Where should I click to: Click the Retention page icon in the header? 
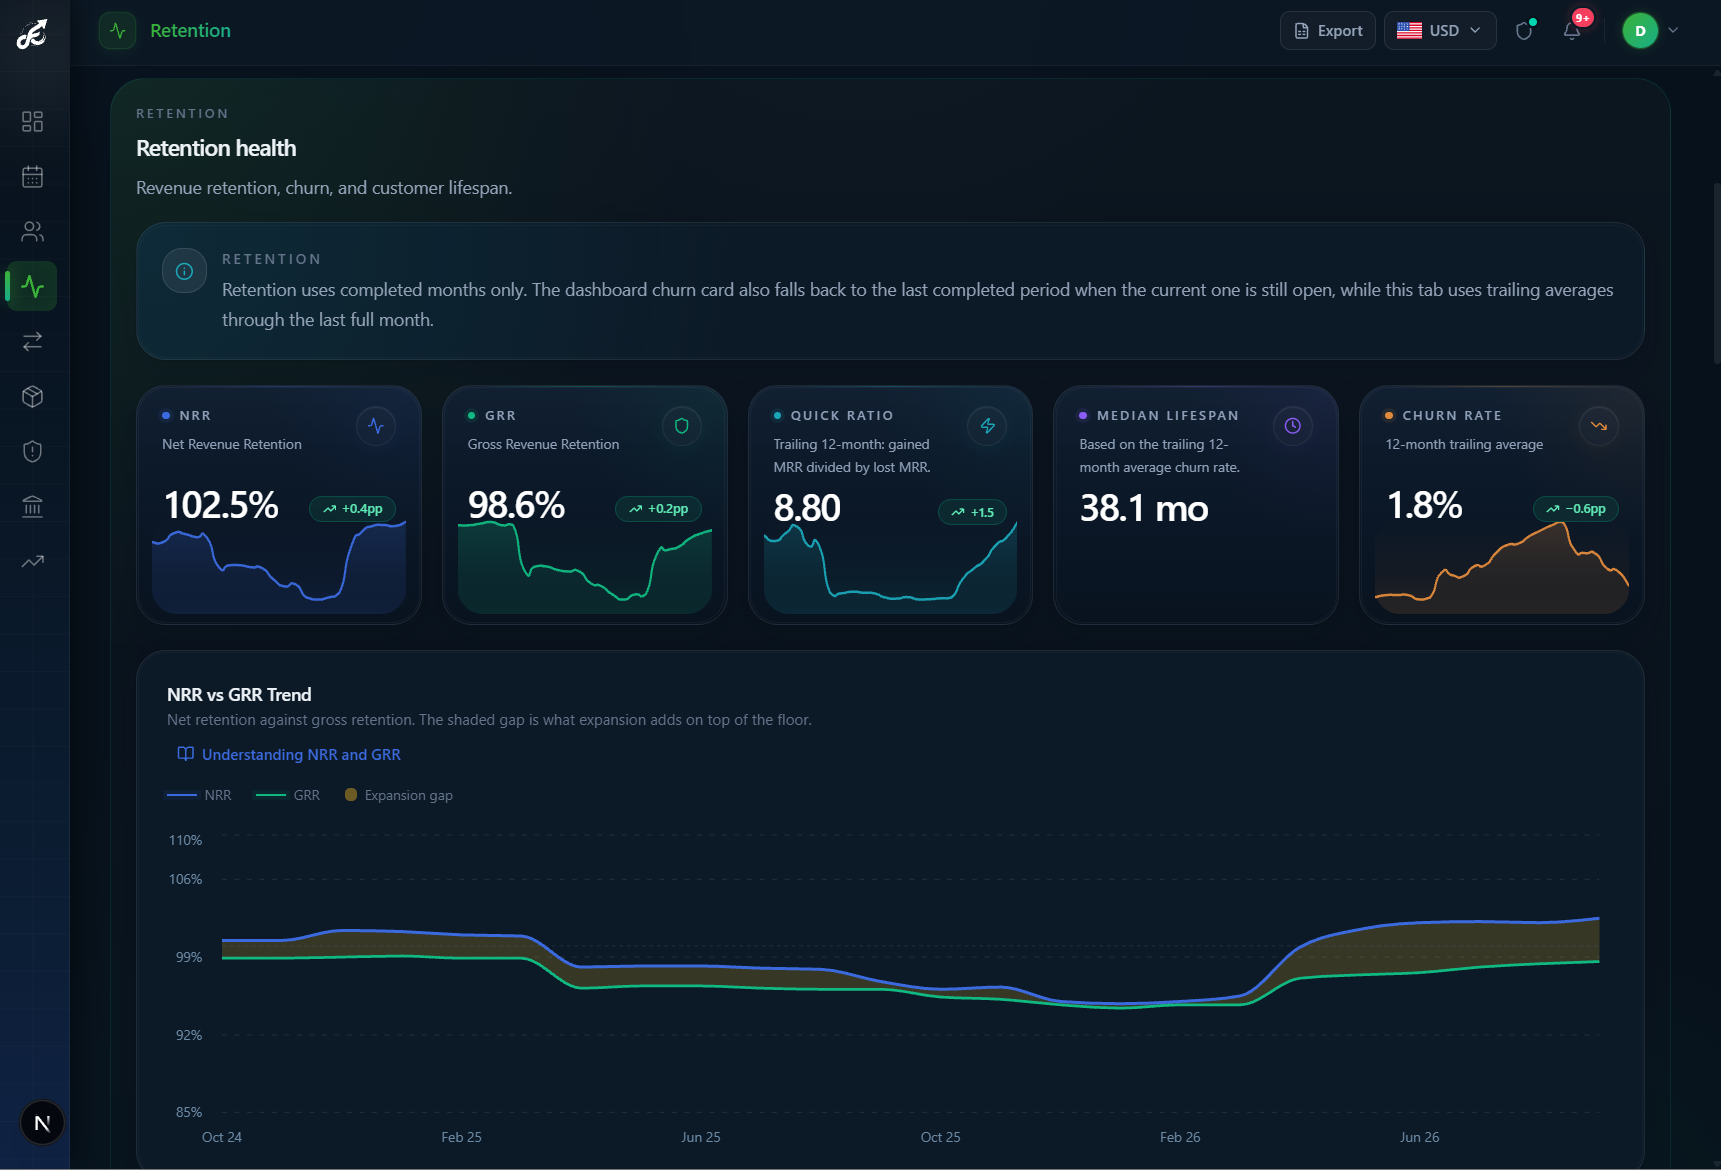pos(118,31)
